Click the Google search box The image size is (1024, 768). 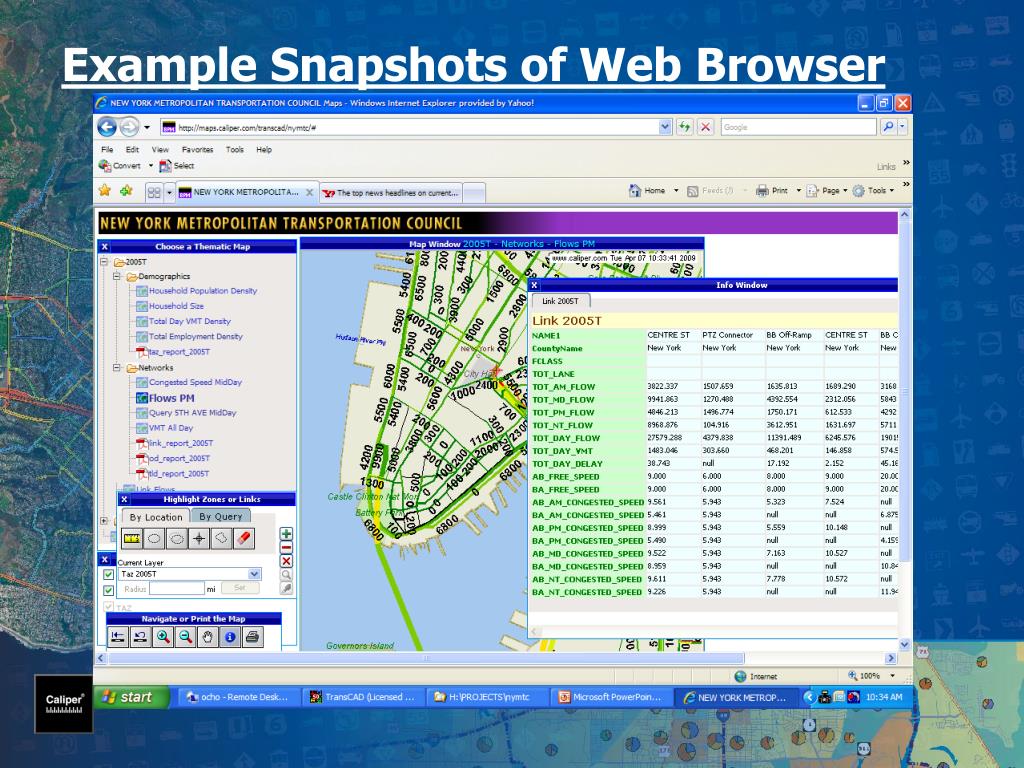coord(798,127)
